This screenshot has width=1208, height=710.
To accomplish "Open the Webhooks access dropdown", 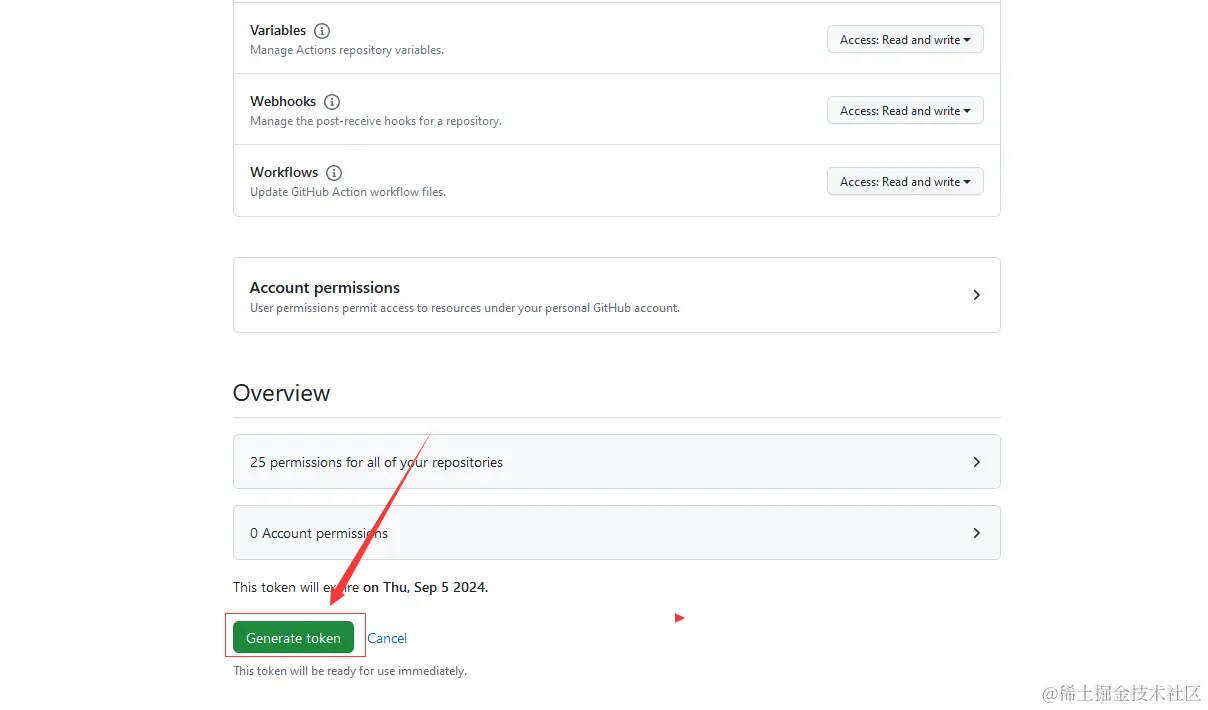I will pyautogui.click(x=905, y=111).
